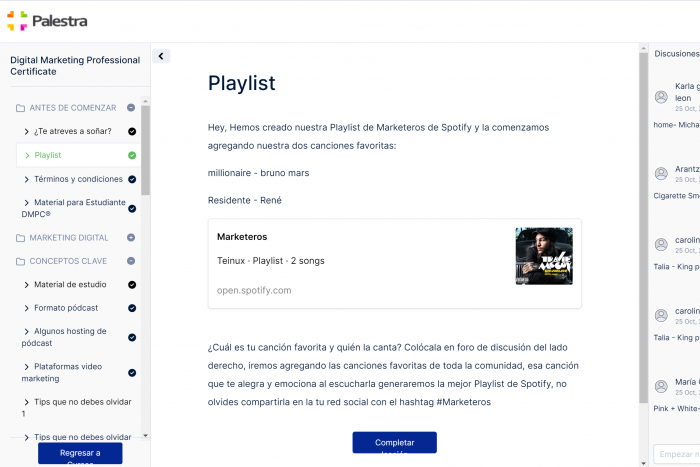This screenshot has width=700, height=467.
Task: Open the Términos y condiciones lesson
Action: [x=78, y=179]
